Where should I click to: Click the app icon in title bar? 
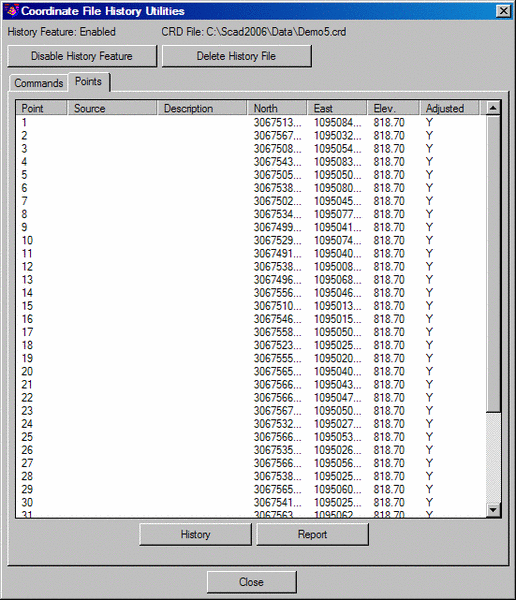(x=12, y=10)
